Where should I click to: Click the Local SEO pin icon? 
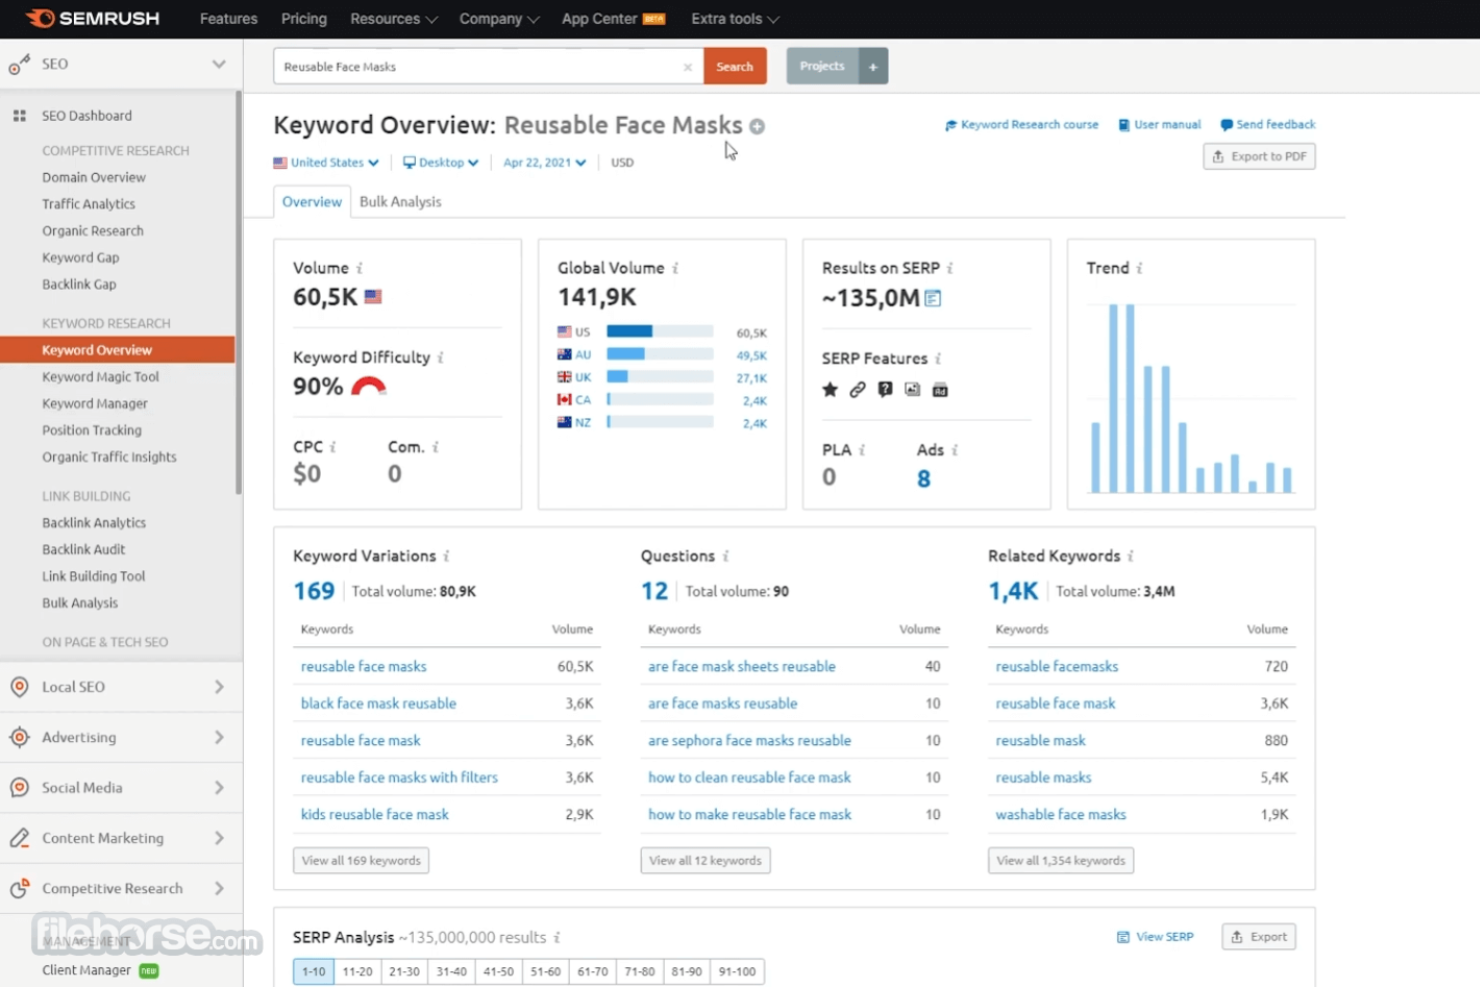19,687
